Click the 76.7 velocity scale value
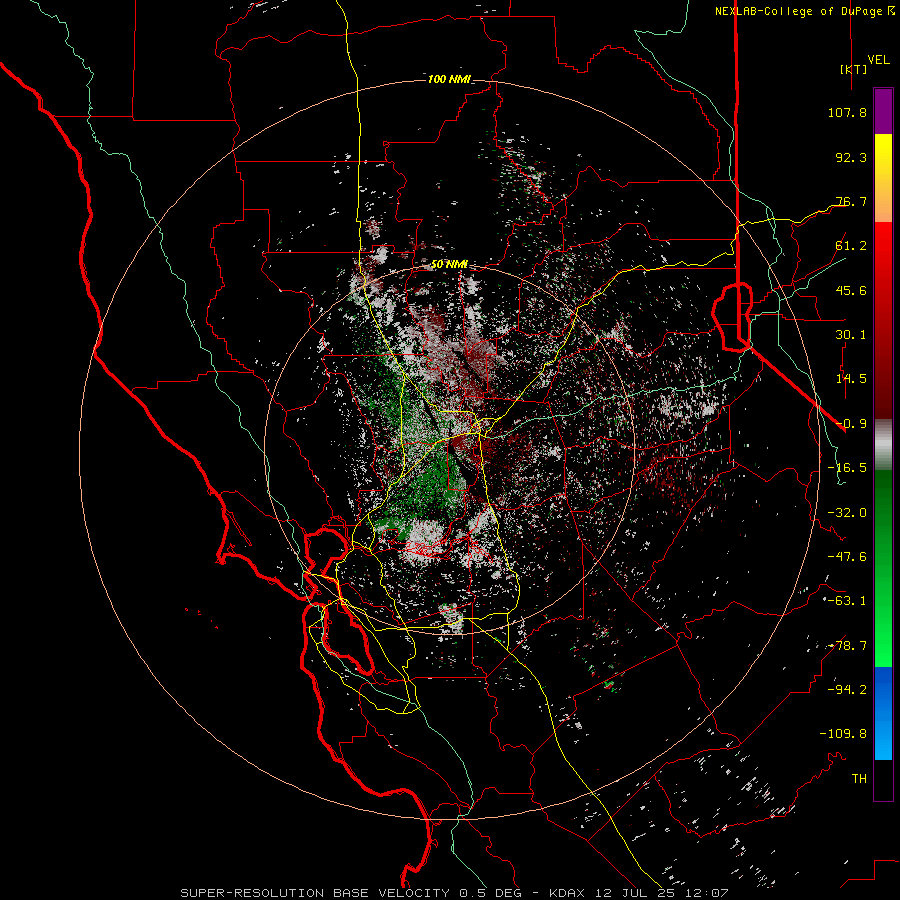 point(851,201)
